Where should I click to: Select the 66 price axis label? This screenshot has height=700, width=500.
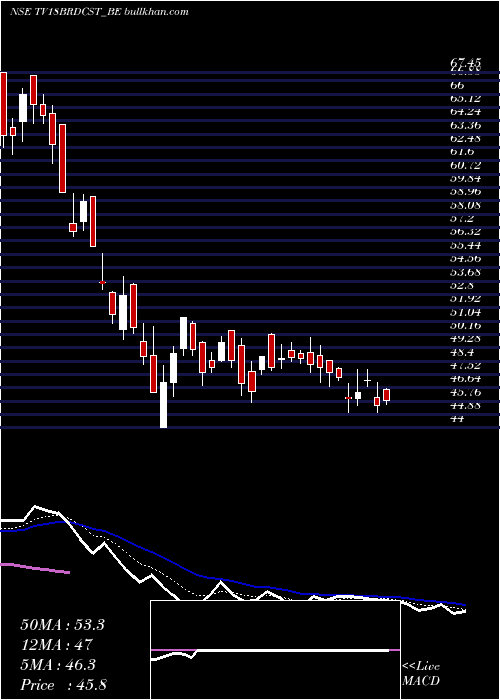[458, 84]
